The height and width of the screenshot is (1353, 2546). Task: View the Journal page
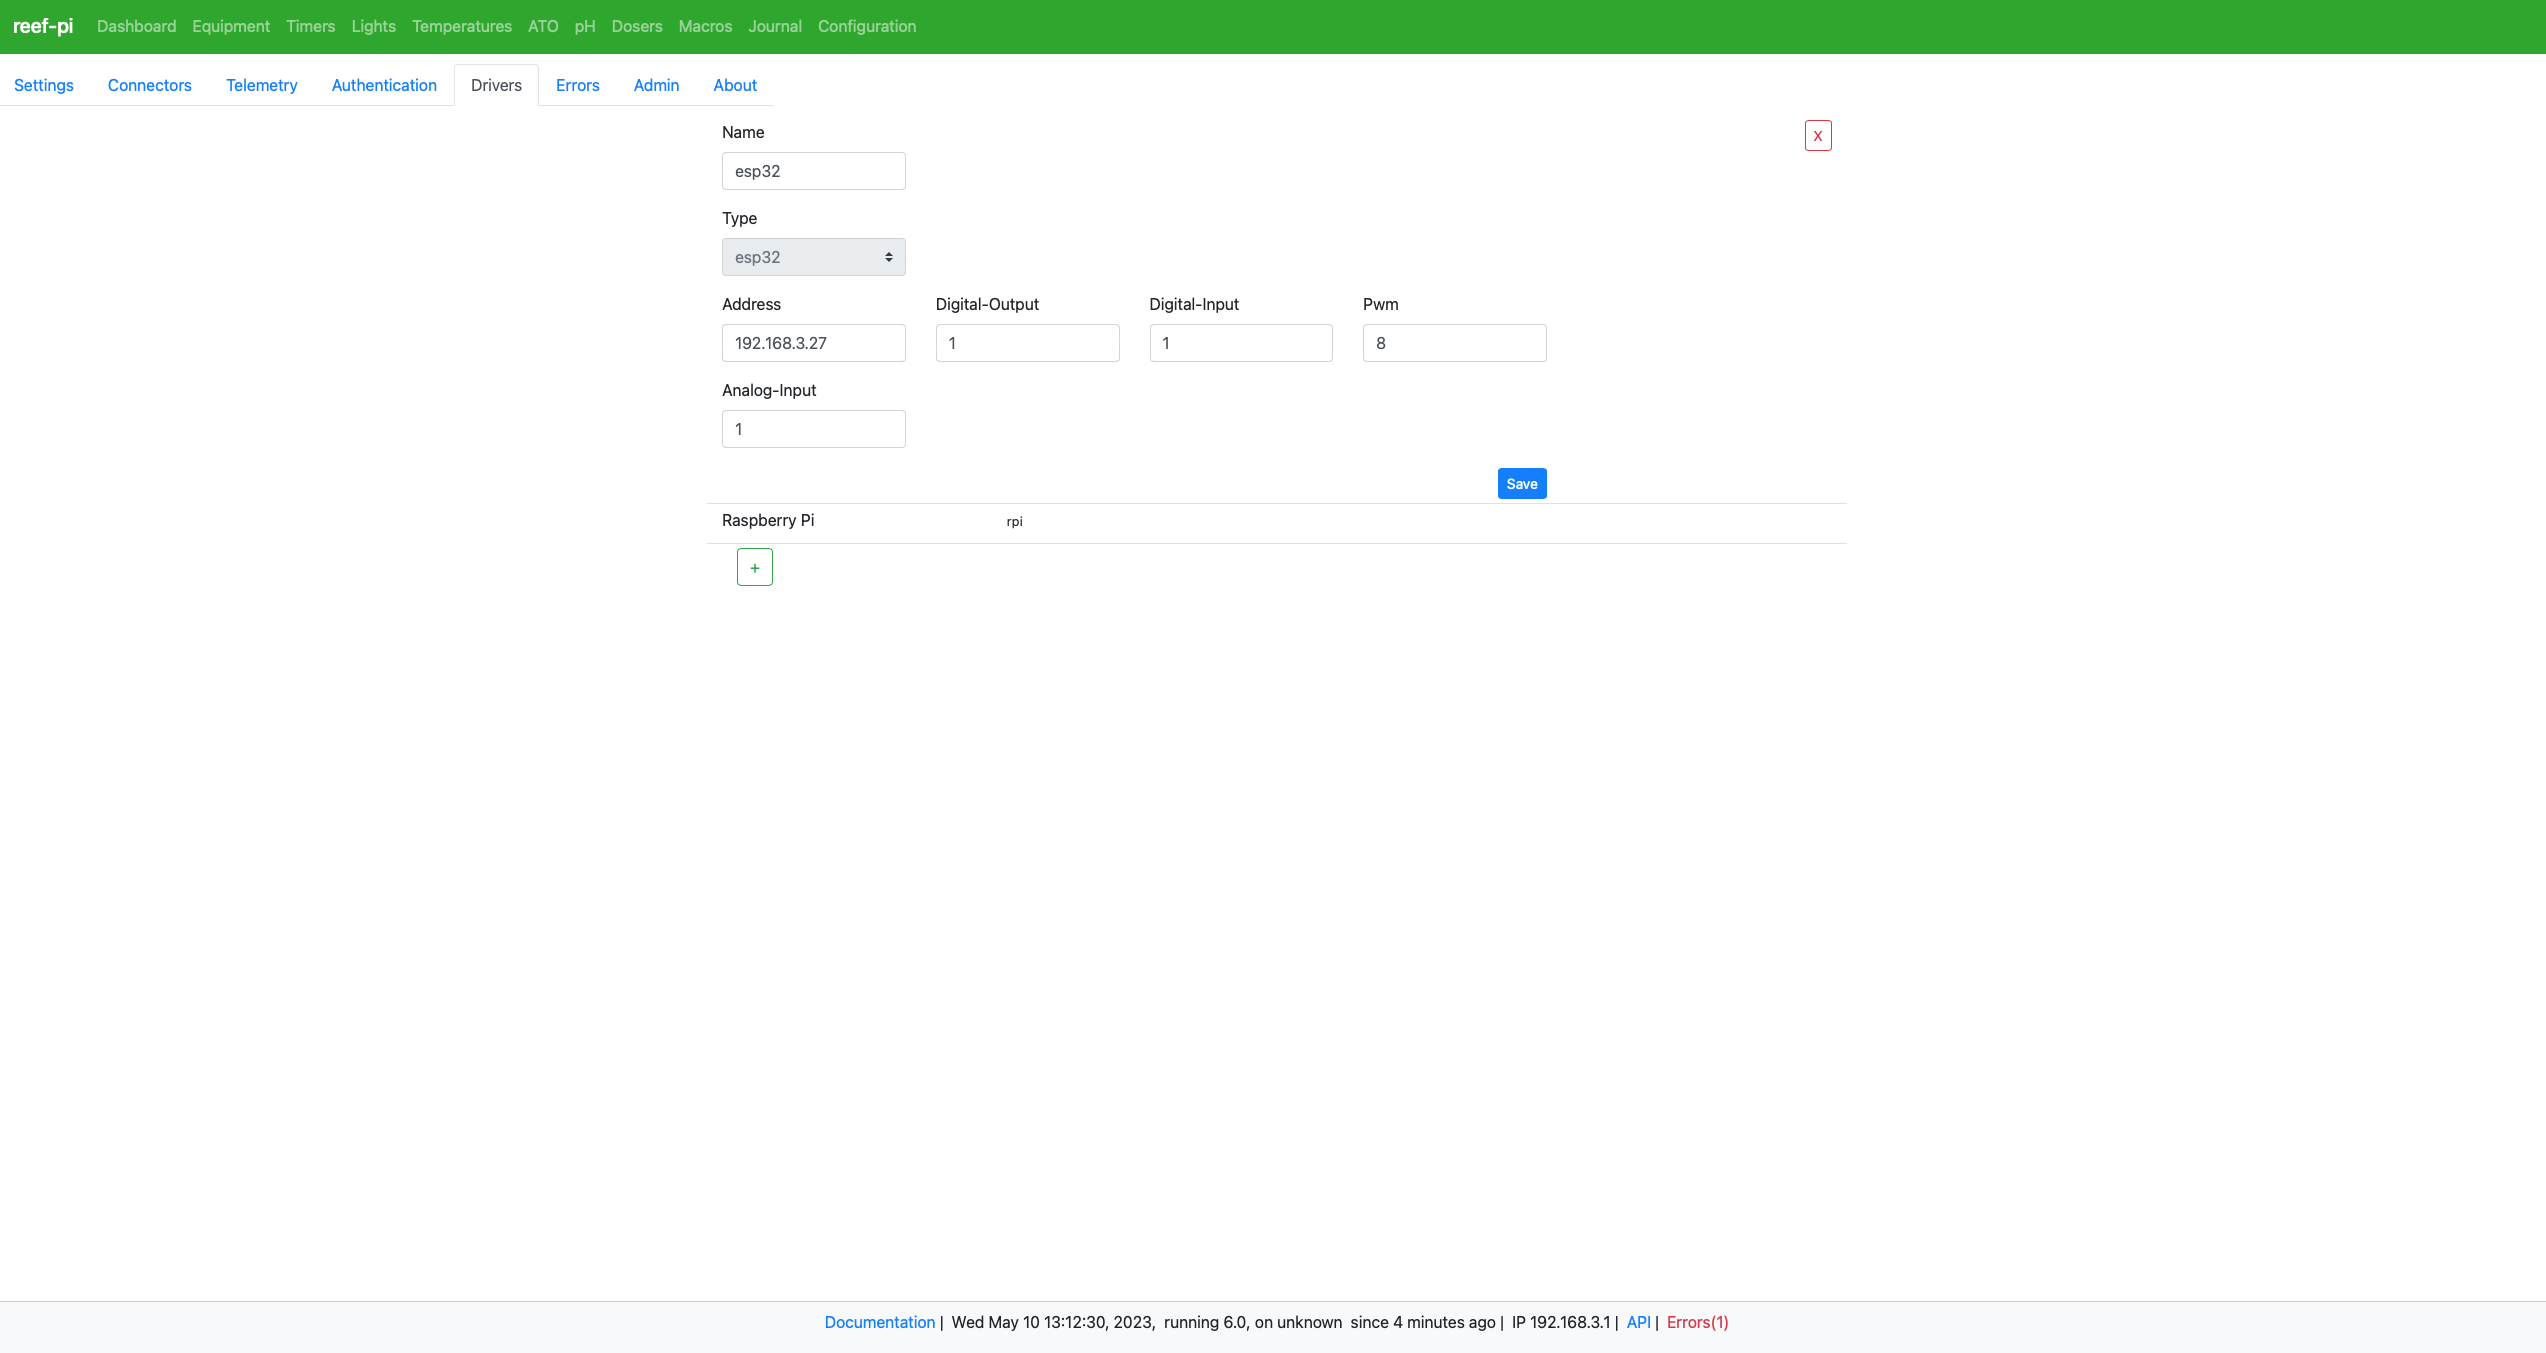point(775,26)
